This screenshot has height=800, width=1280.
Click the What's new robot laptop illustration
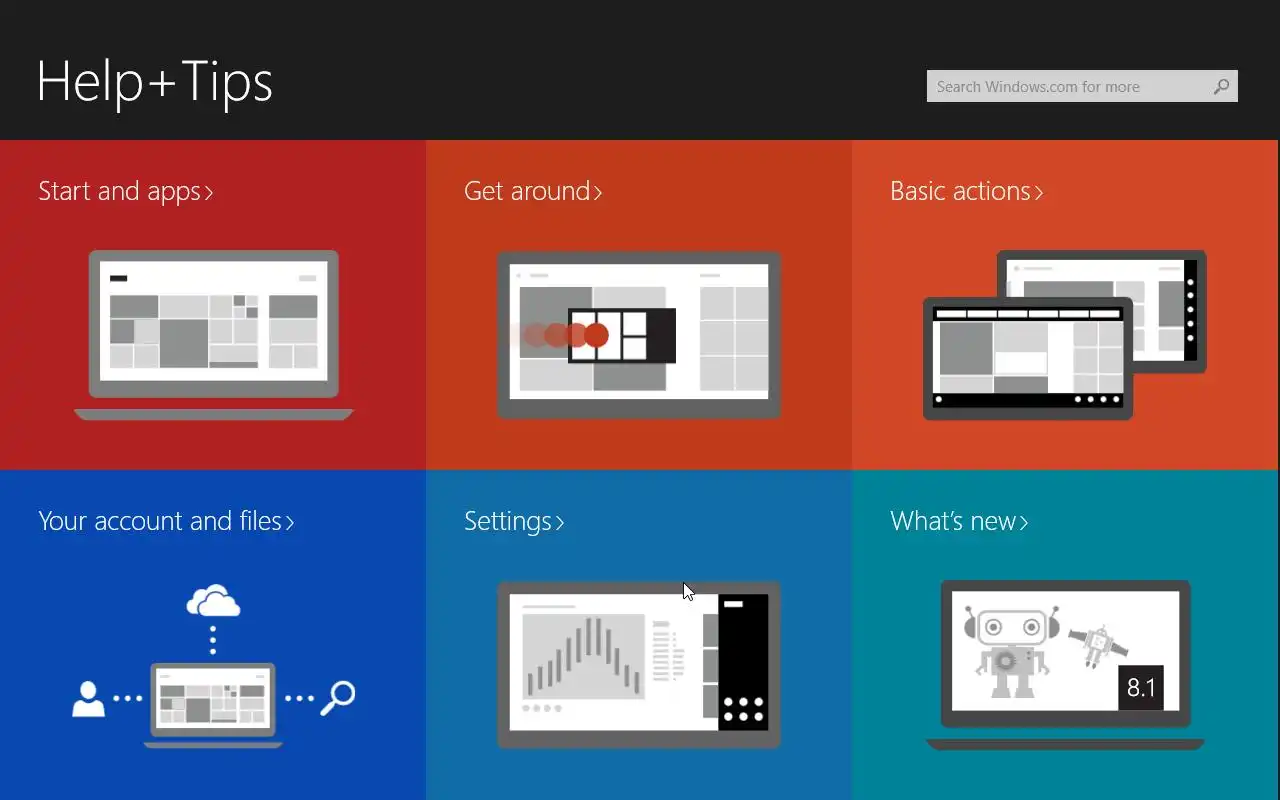(1065, 665)
